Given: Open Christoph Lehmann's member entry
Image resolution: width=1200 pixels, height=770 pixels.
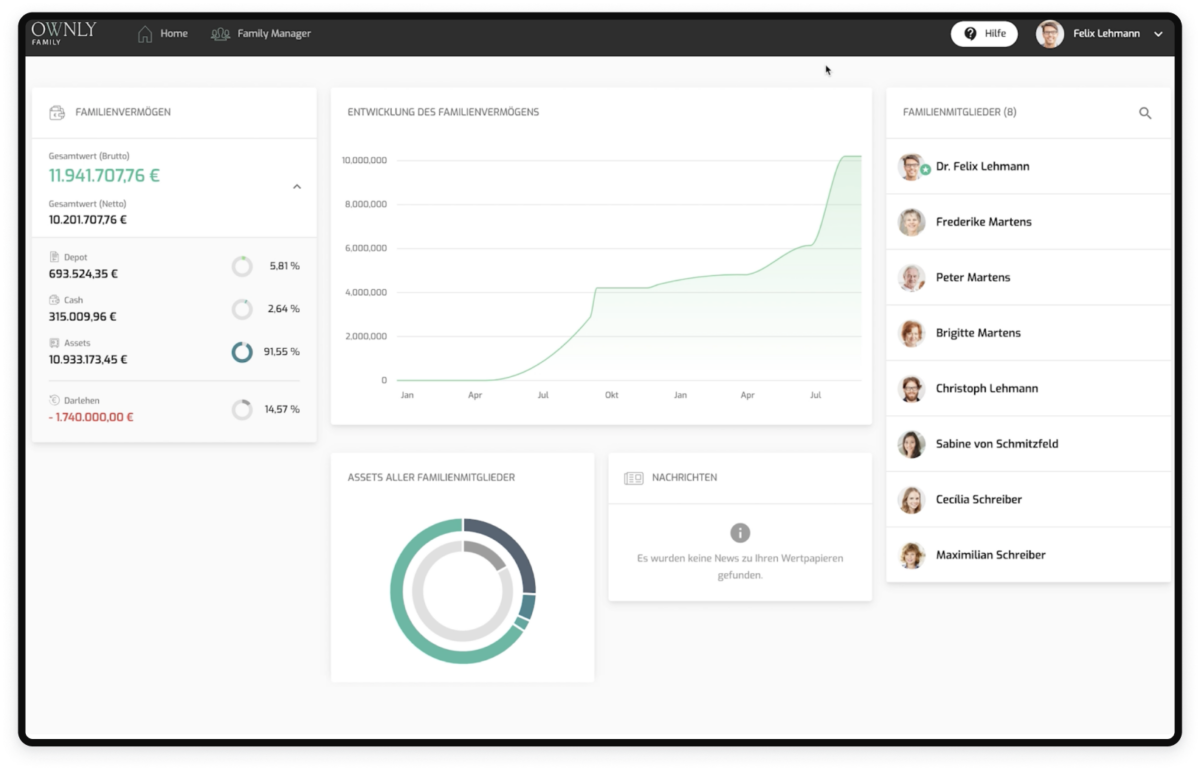Looking at the screenshot, I should (x=1029, y=388).
